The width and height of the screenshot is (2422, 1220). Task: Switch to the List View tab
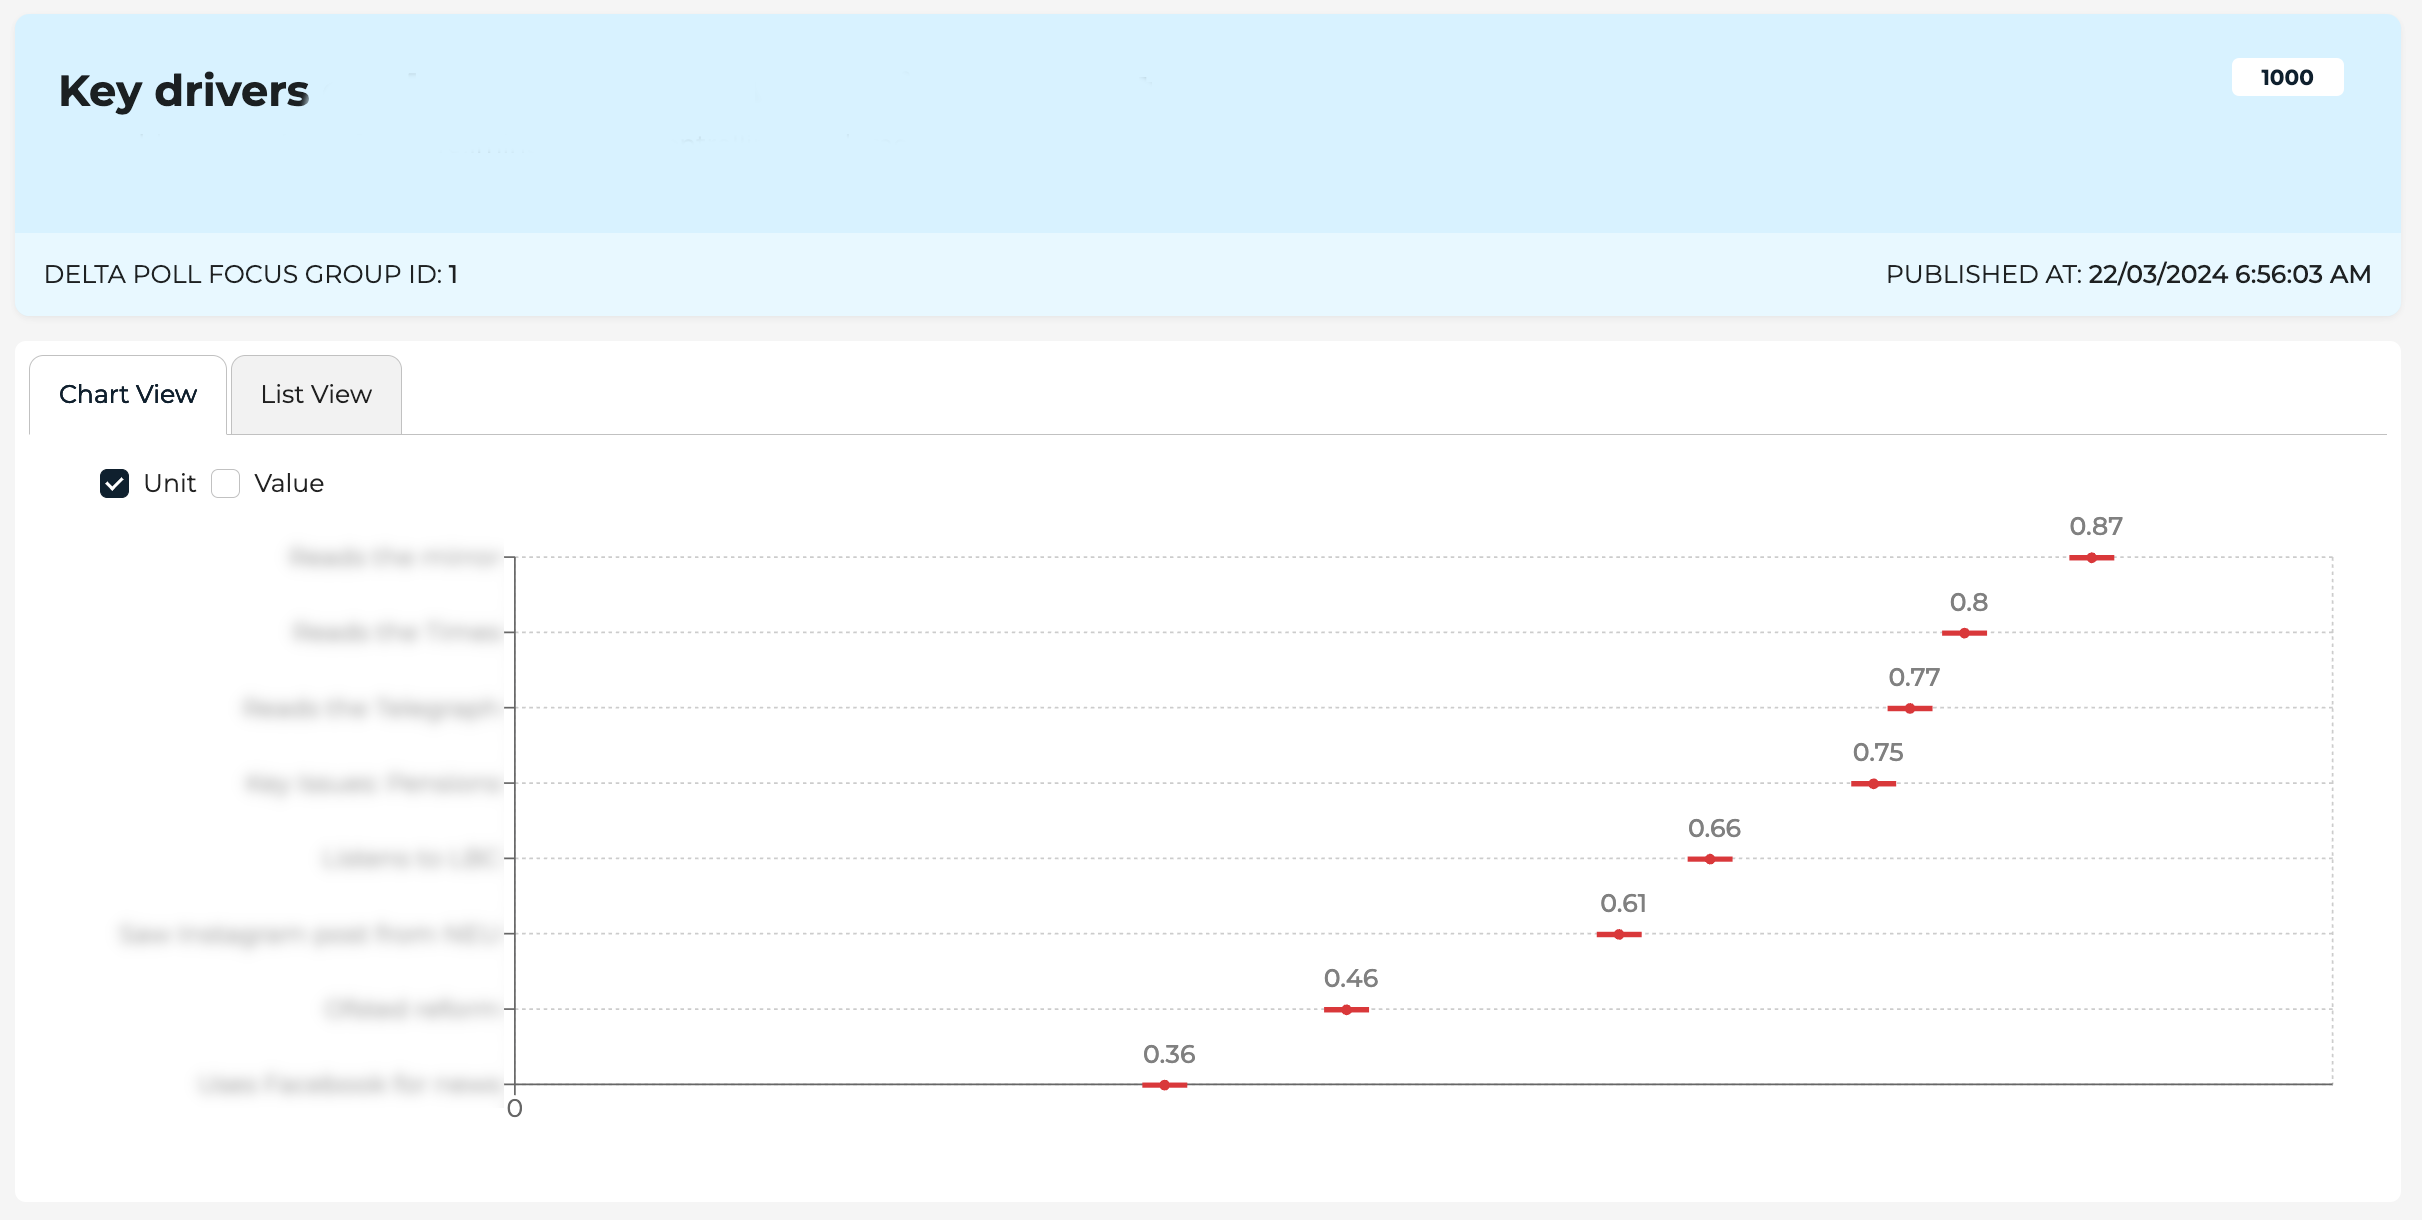tap(316, 395)
